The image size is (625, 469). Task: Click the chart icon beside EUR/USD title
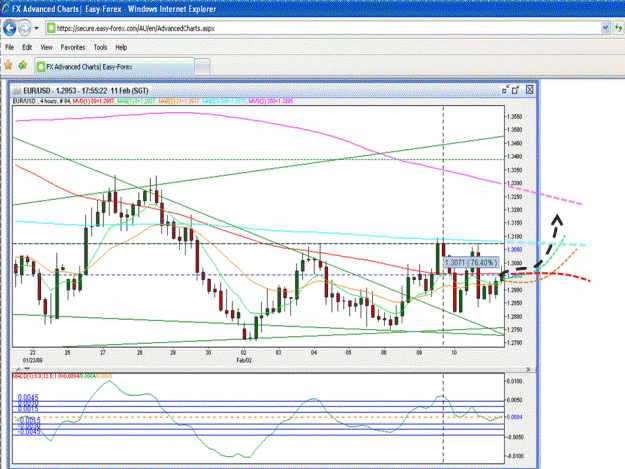coord(17,91)
